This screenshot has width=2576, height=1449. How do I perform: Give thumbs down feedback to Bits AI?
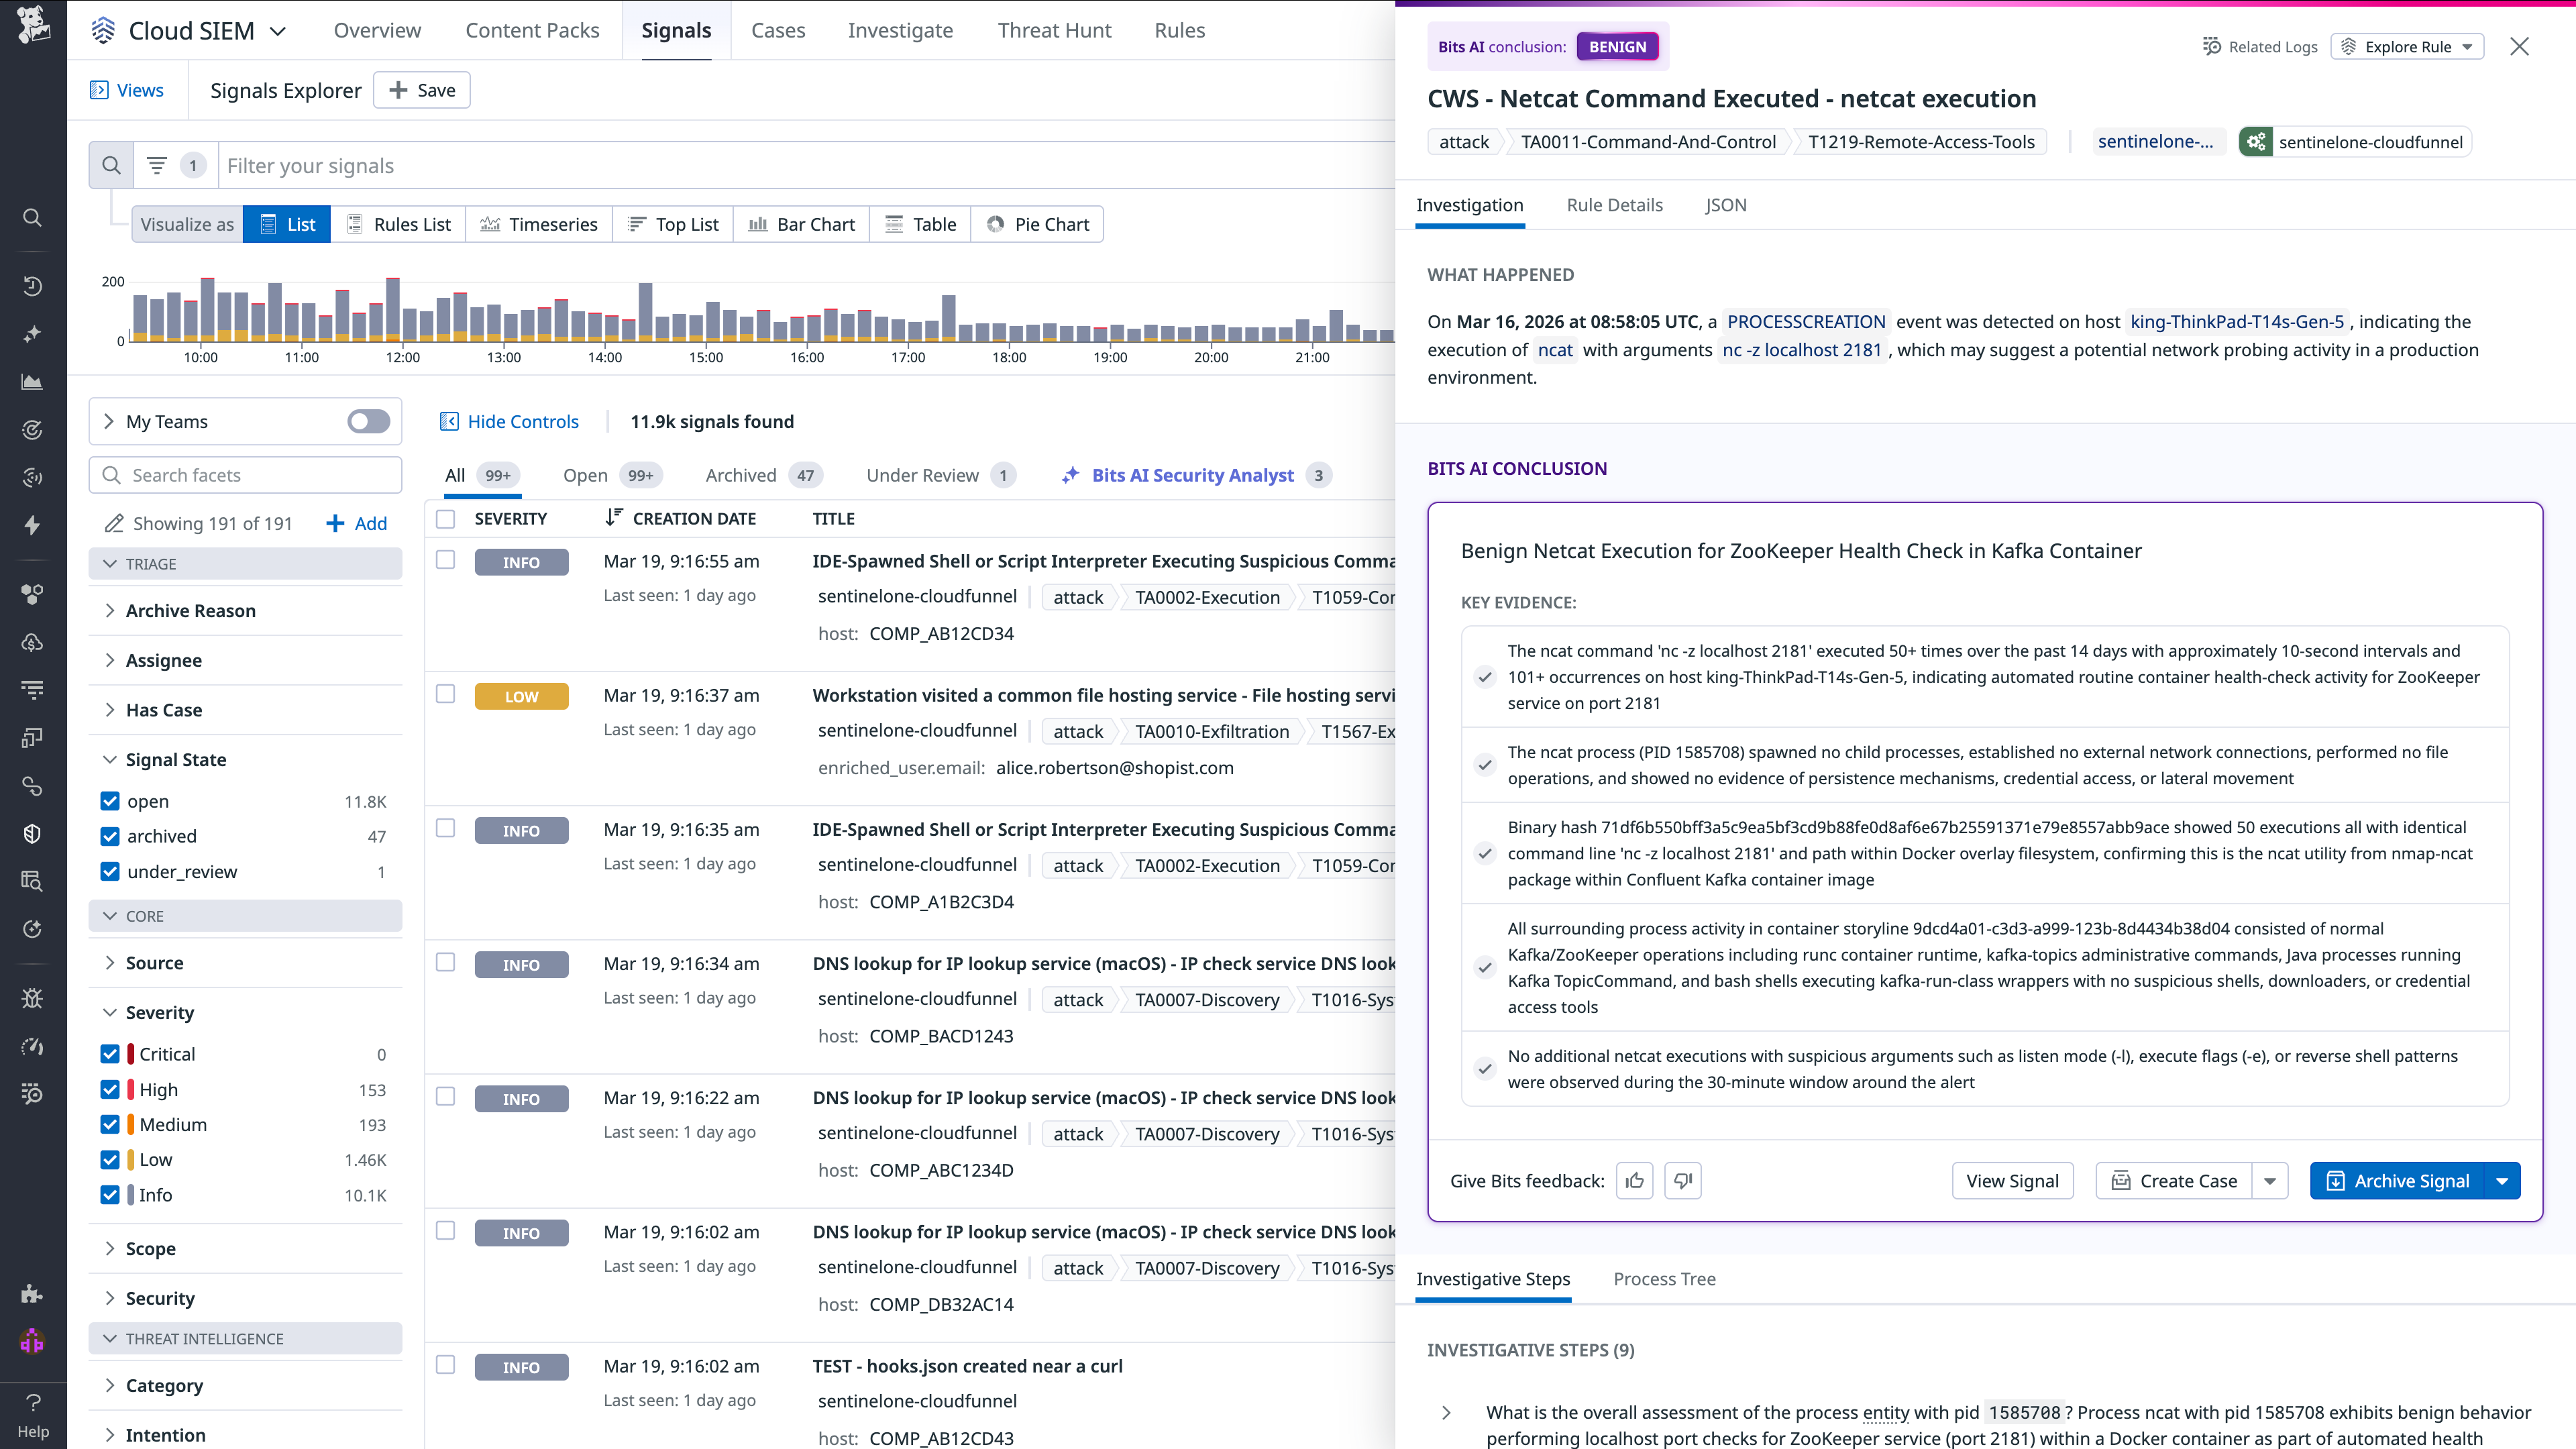1683,1180
